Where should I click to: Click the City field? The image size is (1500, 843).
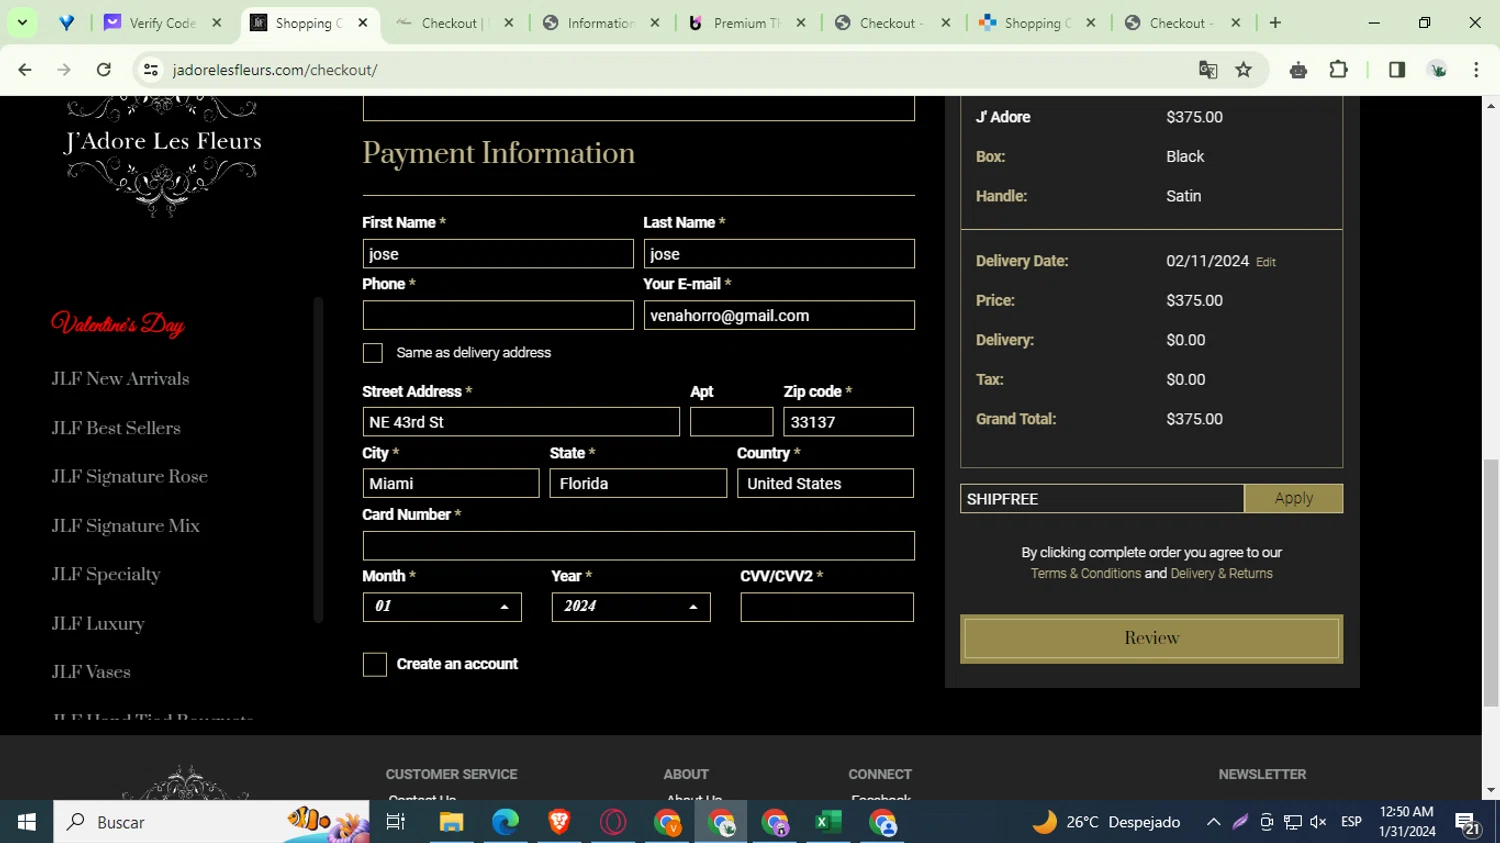[451, 483]
